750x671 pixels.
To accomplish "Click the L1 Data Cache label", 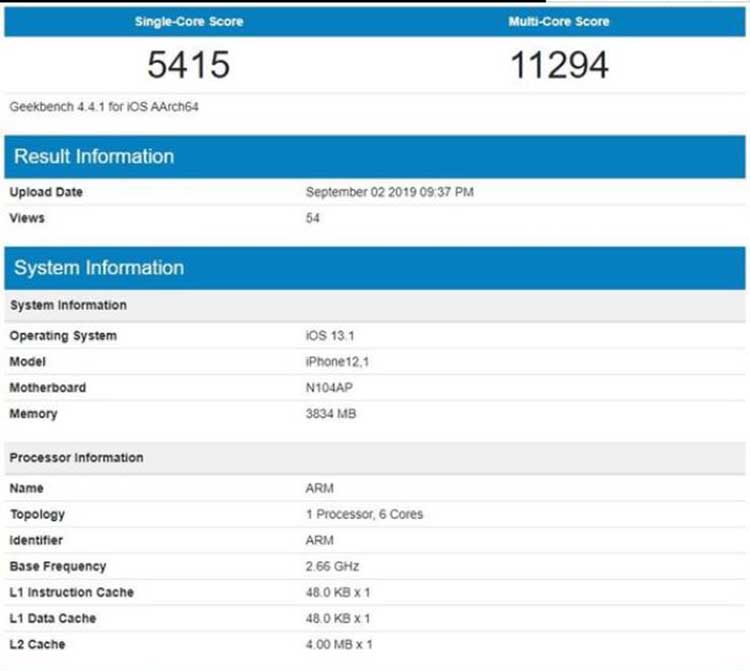I will (x=53, y=618).
